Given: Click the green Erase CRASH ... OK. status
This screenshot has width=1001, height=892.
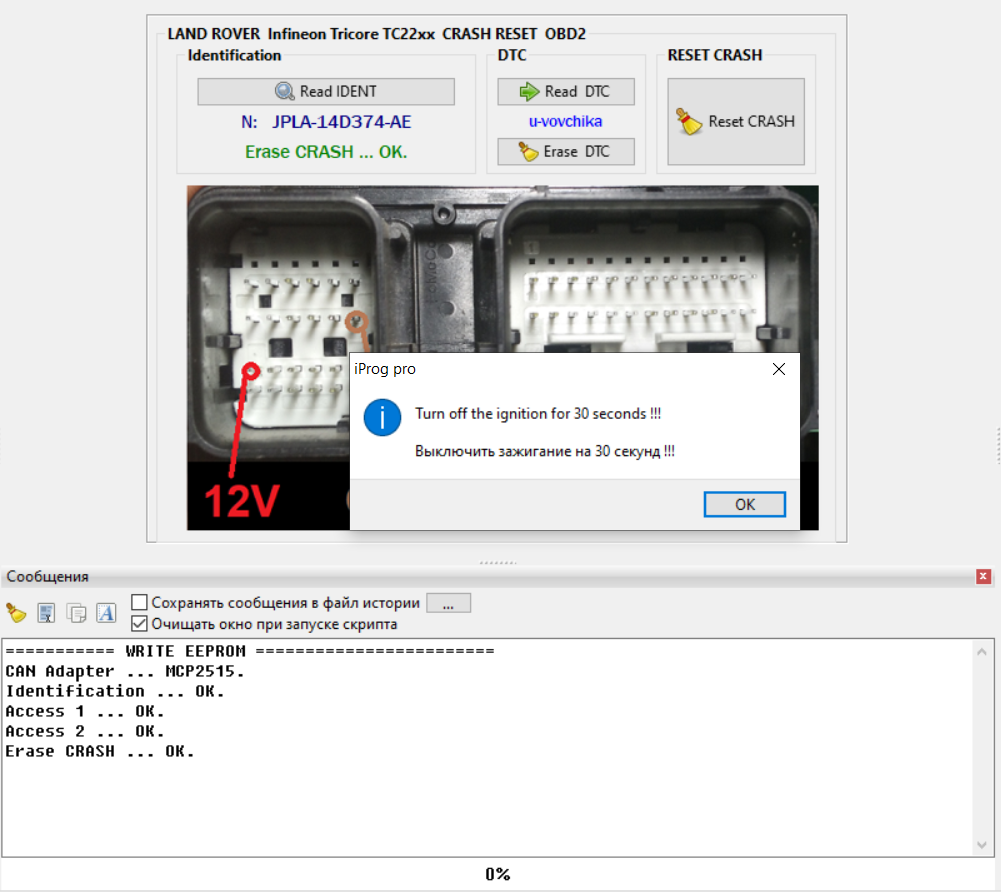Looking at the screenshot, I should point(326,152).
